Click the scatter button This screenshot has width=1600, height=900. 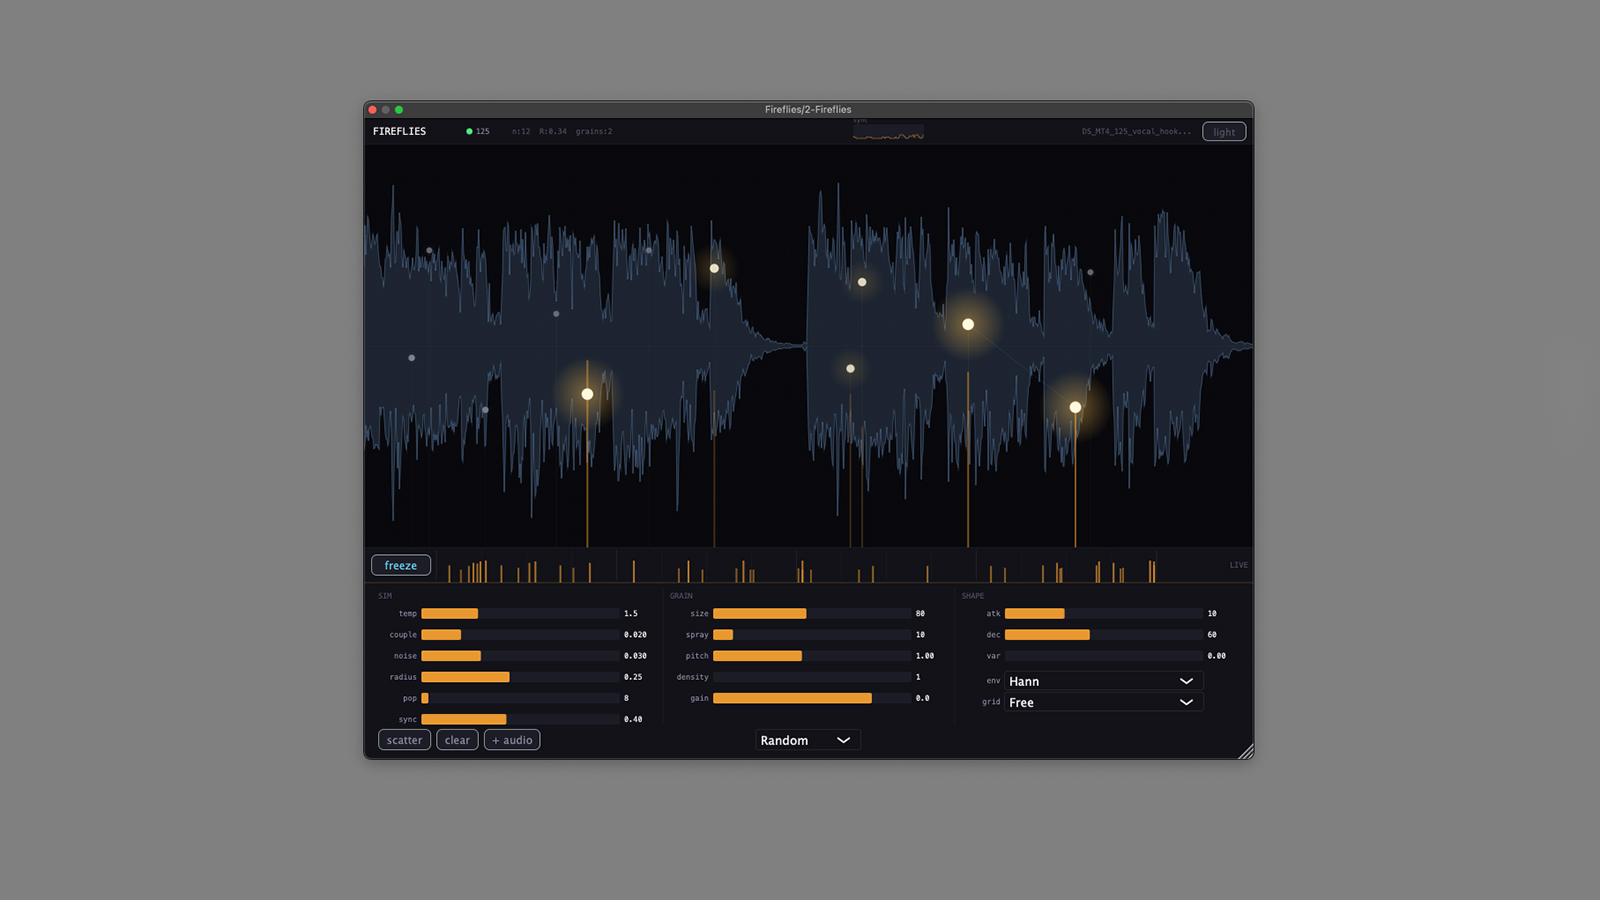404,740
